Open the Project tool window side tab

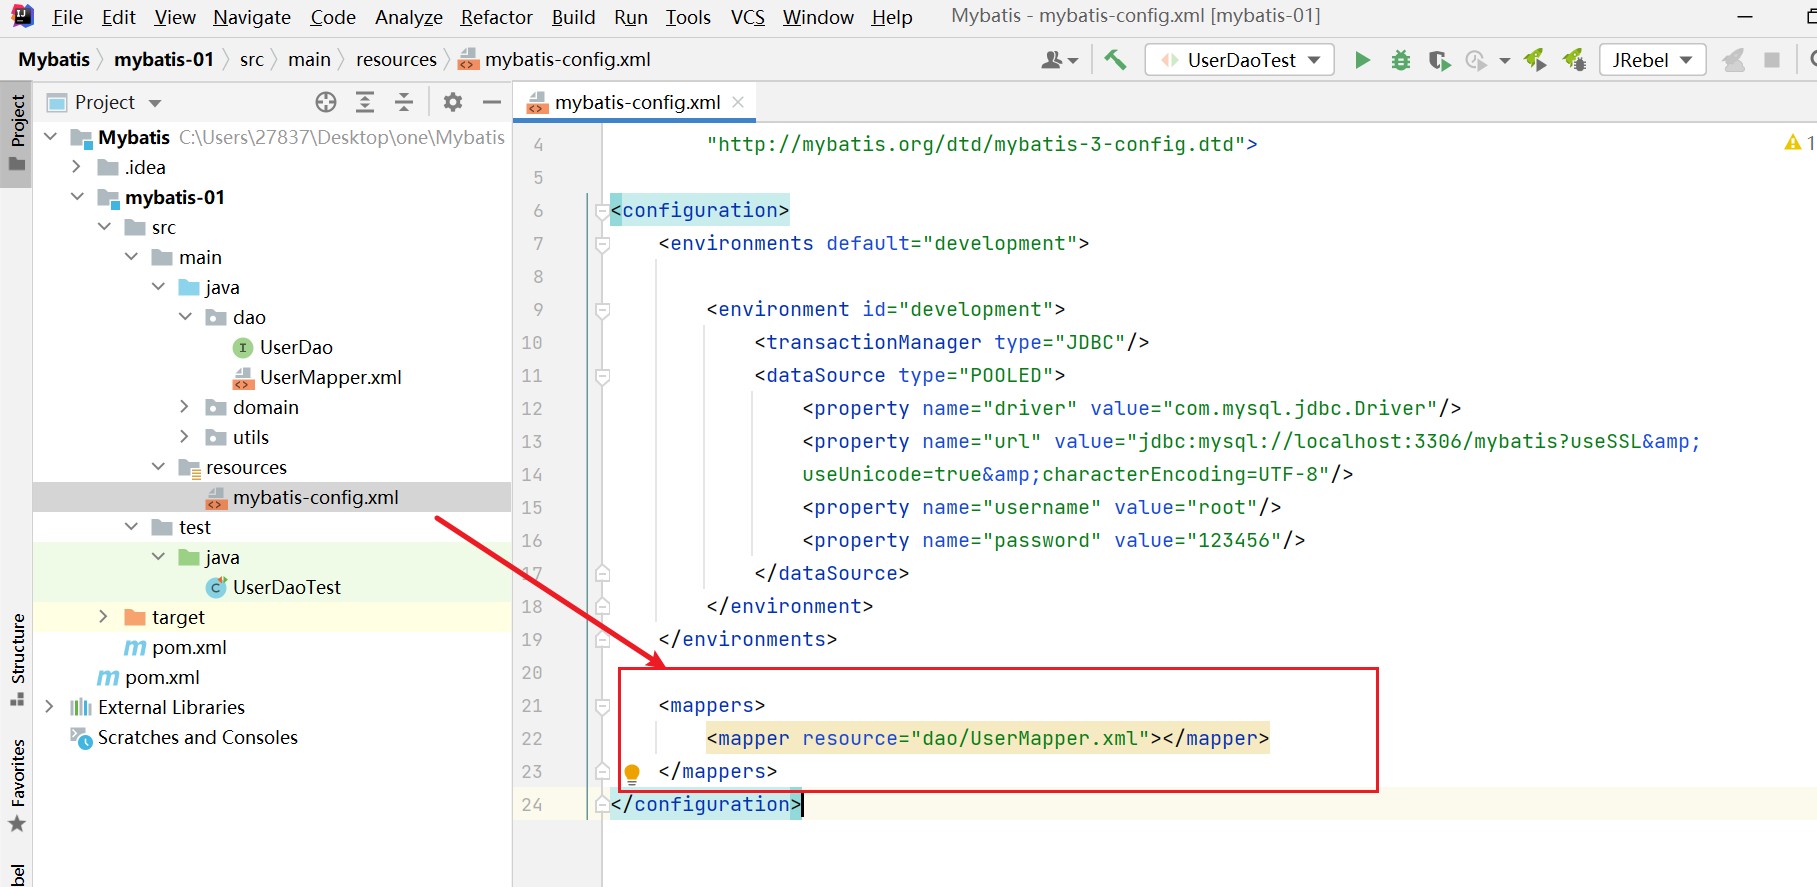pos(17,136)
